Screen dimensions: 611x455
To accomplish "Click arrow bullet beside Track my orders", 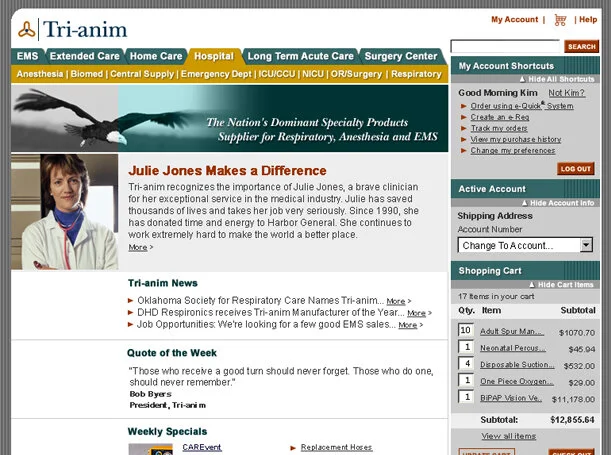I will [x=463, y=128].
